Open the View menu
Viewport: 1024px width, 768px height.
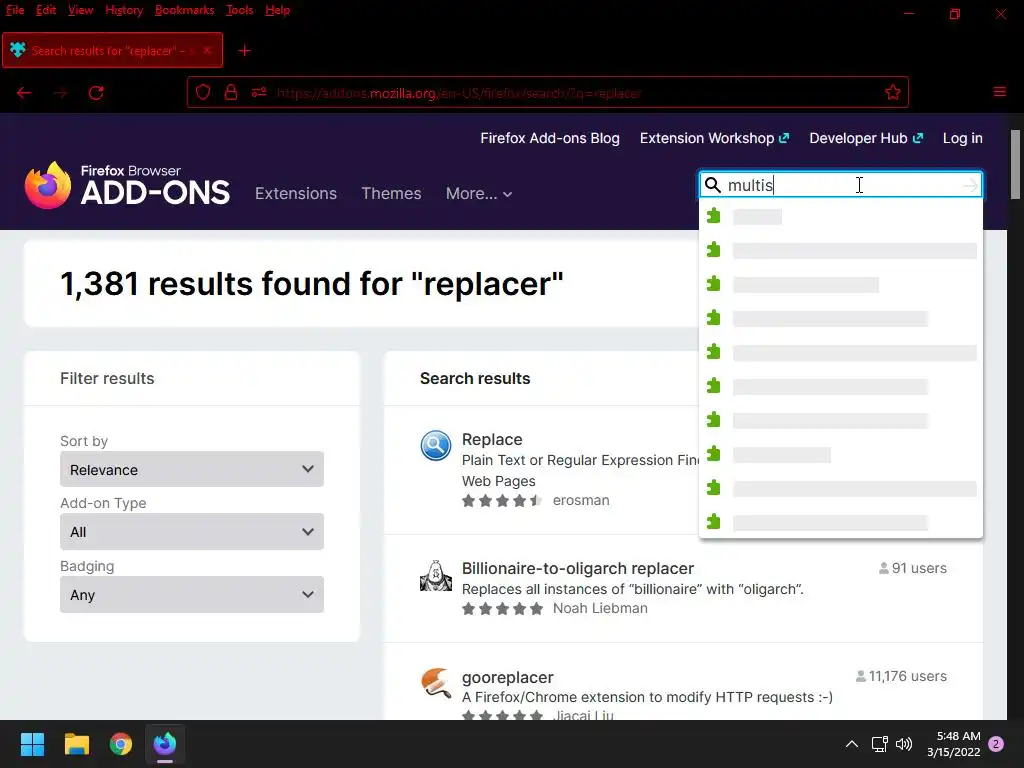click(80, 10)
